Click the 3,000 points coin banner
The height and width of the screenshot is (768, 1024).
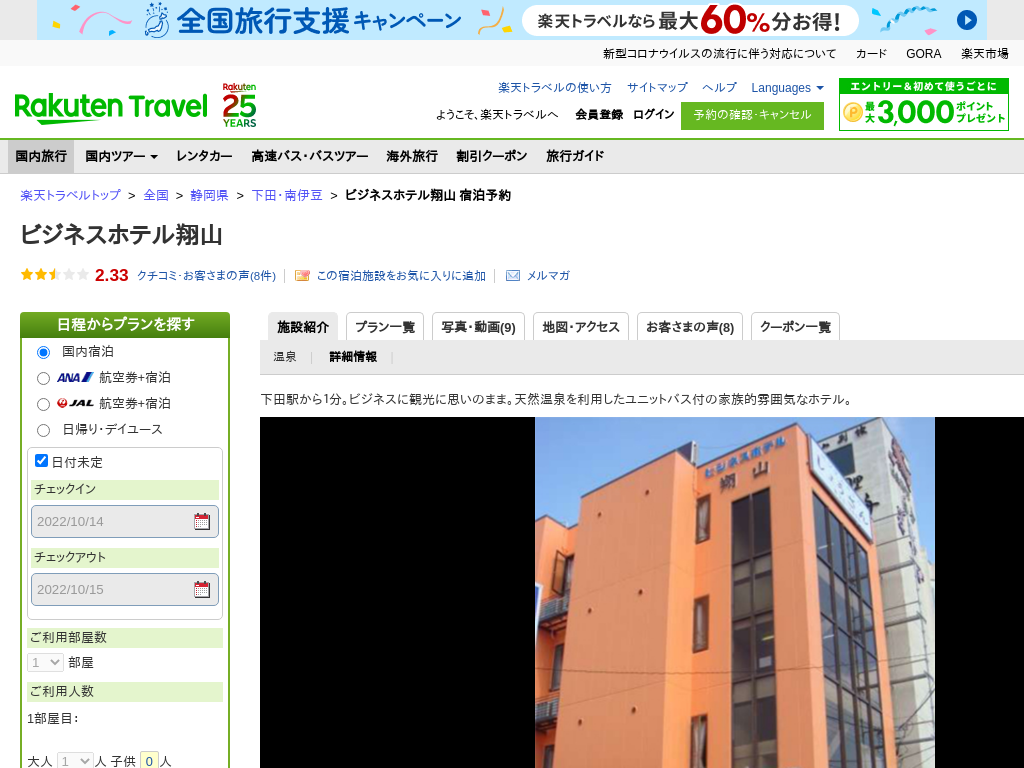[923, 104]
